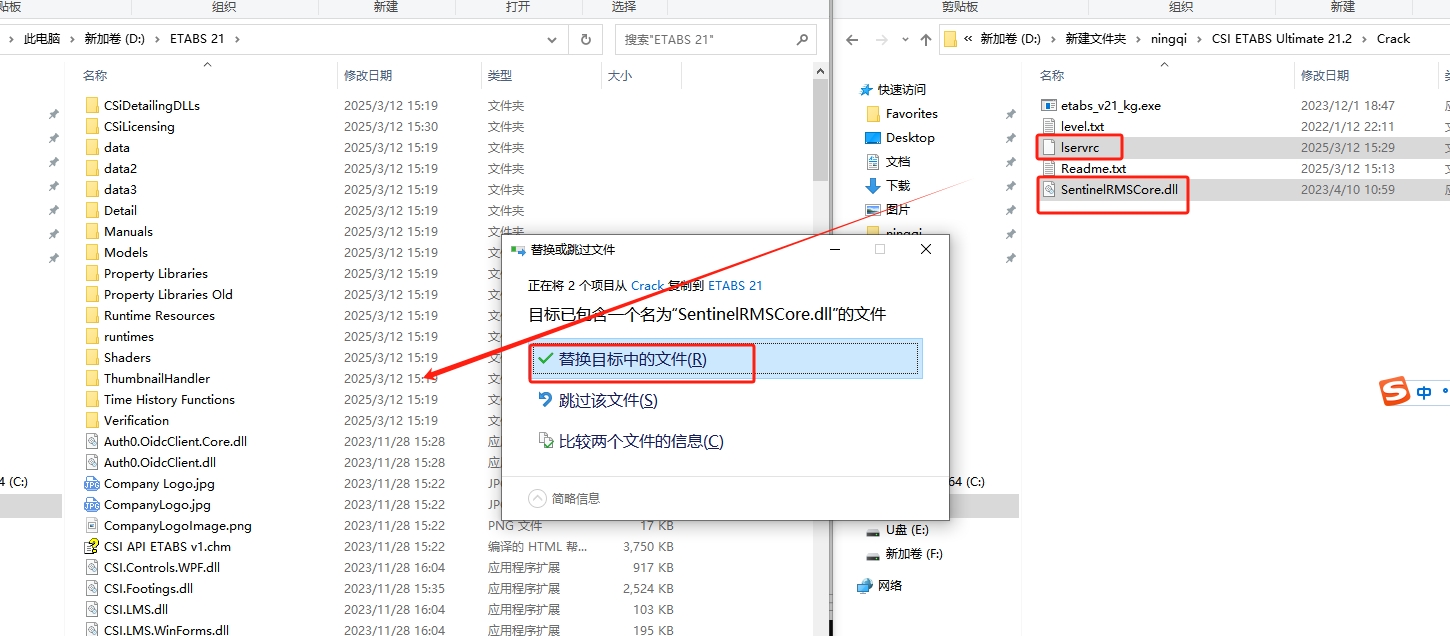The height and width of the screenshot is (636, 1450).
Task: Click 替换目标中的文件(R) option
Action: click(x=725, y=359)
